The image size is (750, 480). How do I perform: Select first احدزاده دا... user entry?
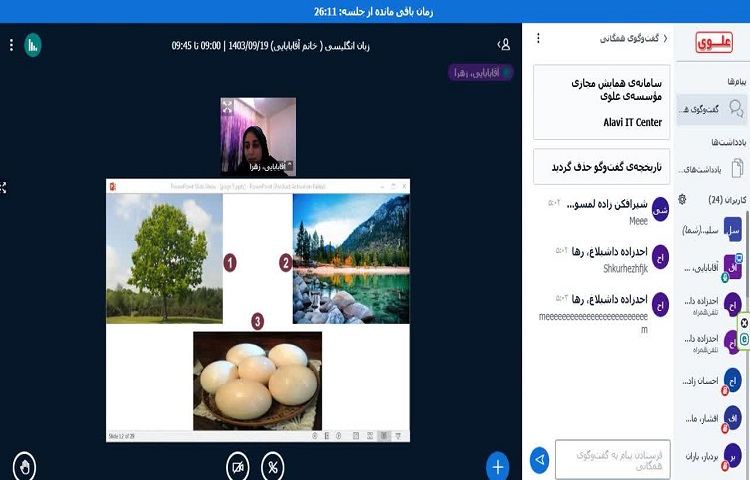tap(712, 305)
